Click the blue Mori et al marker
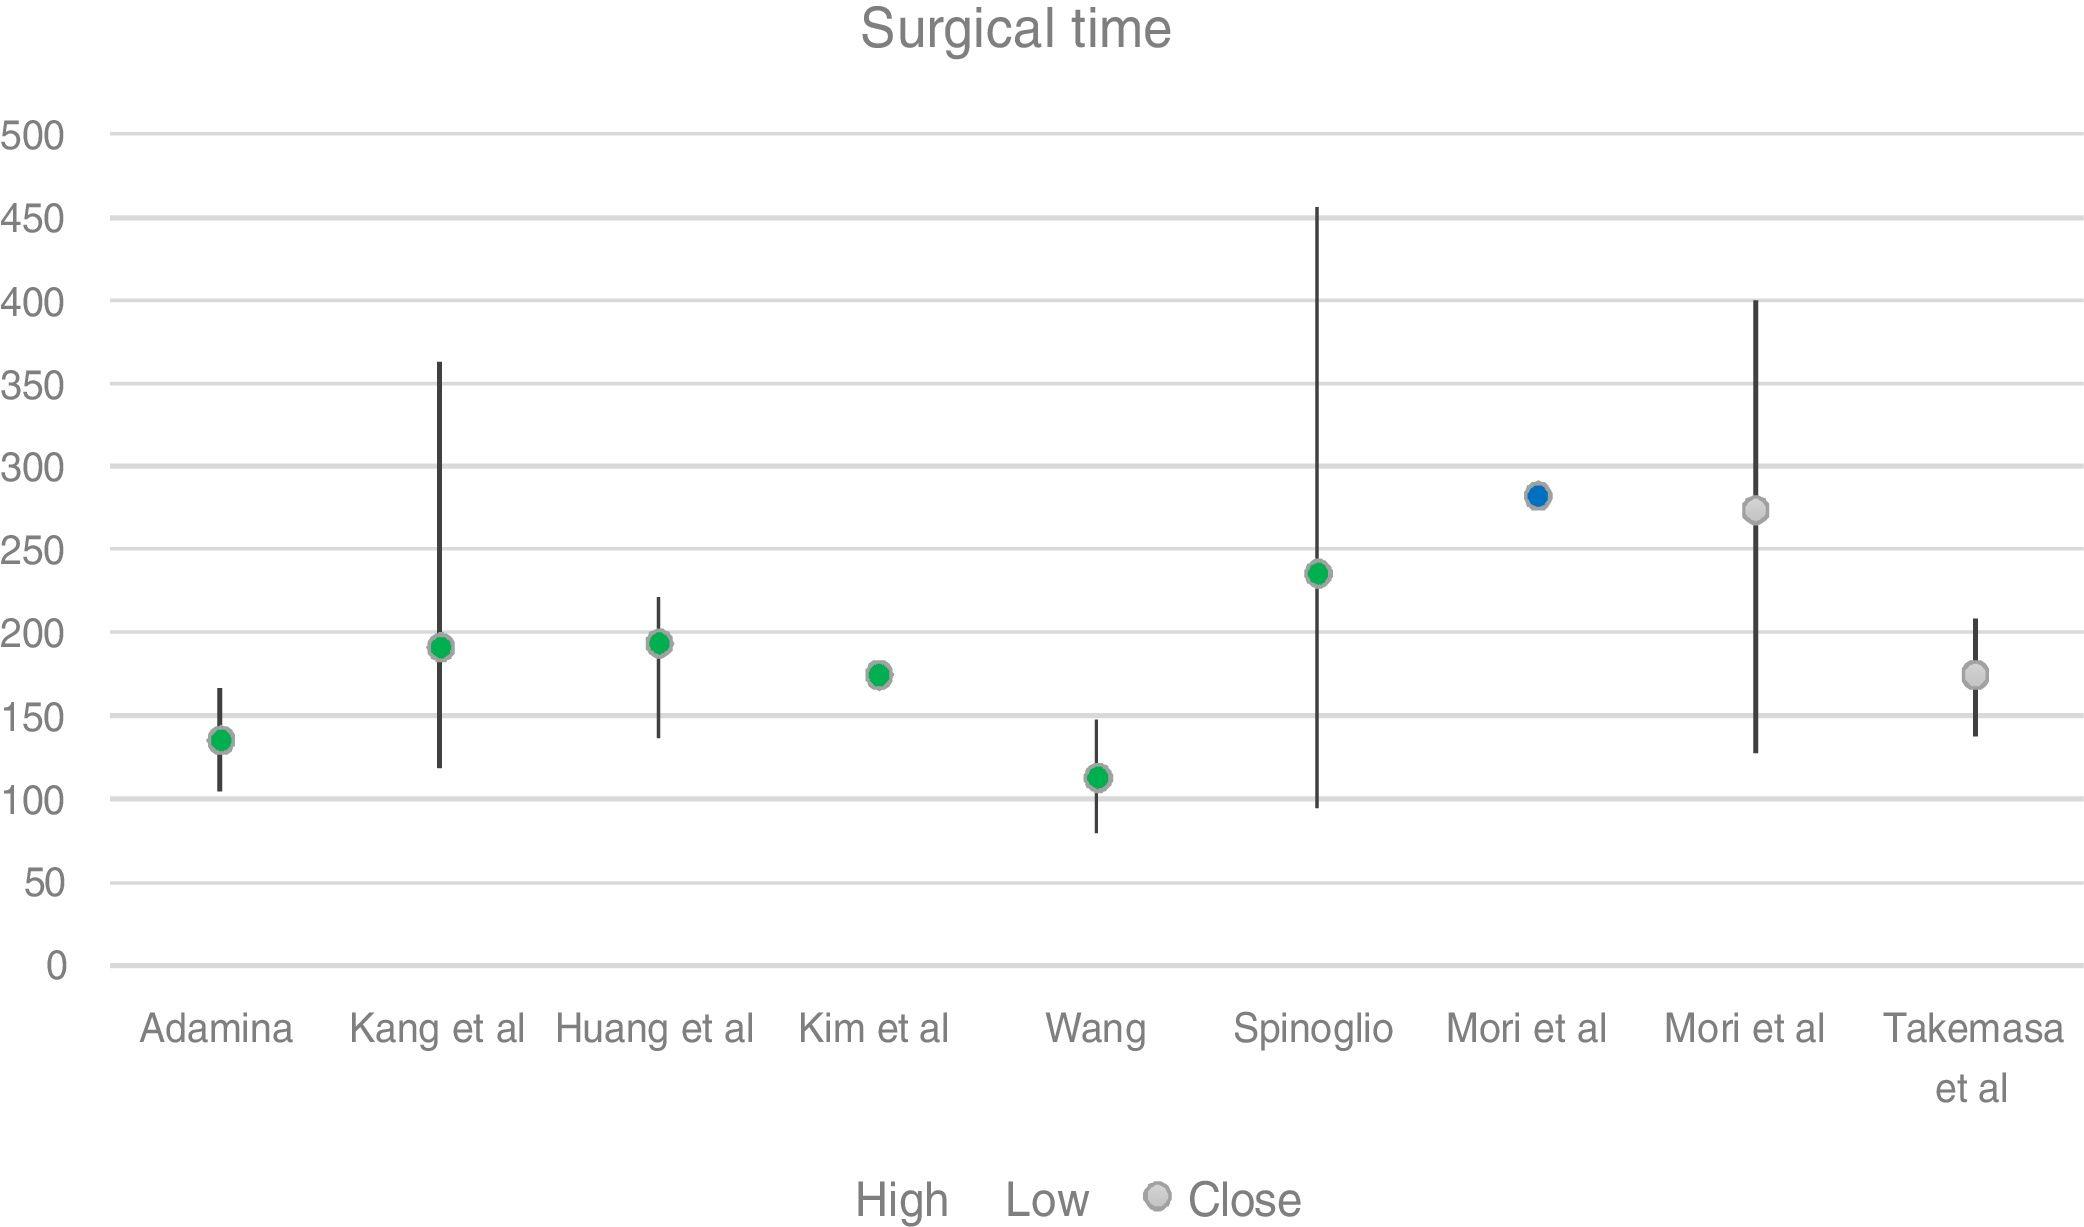Screen dimensions: 2084x1227 click(1538, 495)
